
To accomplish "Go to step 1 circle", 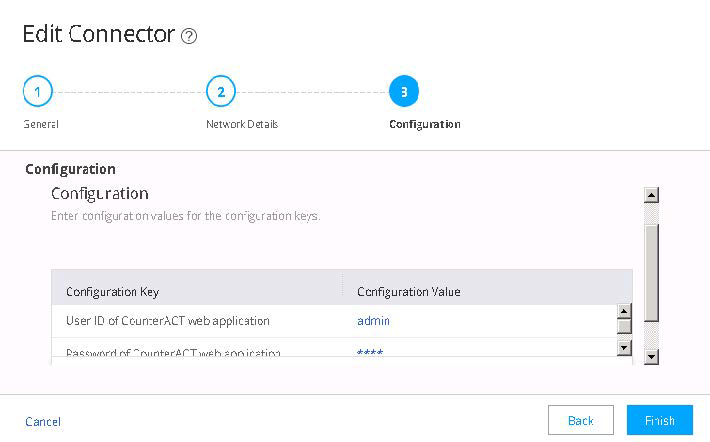I will click(37, 92).
